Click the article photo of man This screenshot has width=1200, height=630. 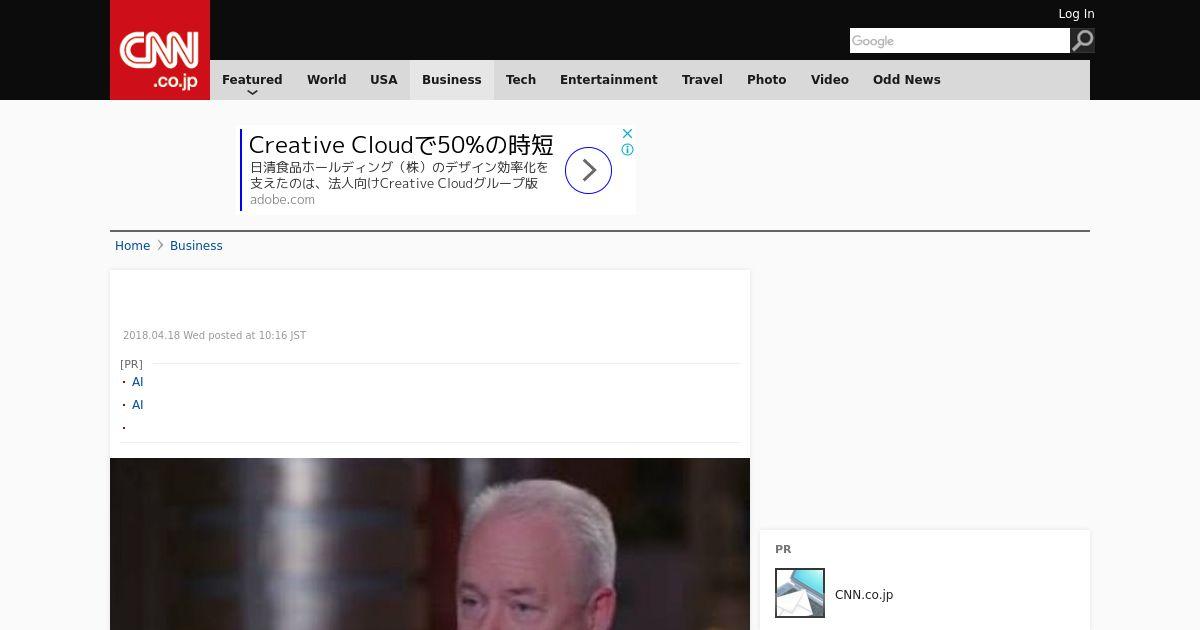coord(430,544)
